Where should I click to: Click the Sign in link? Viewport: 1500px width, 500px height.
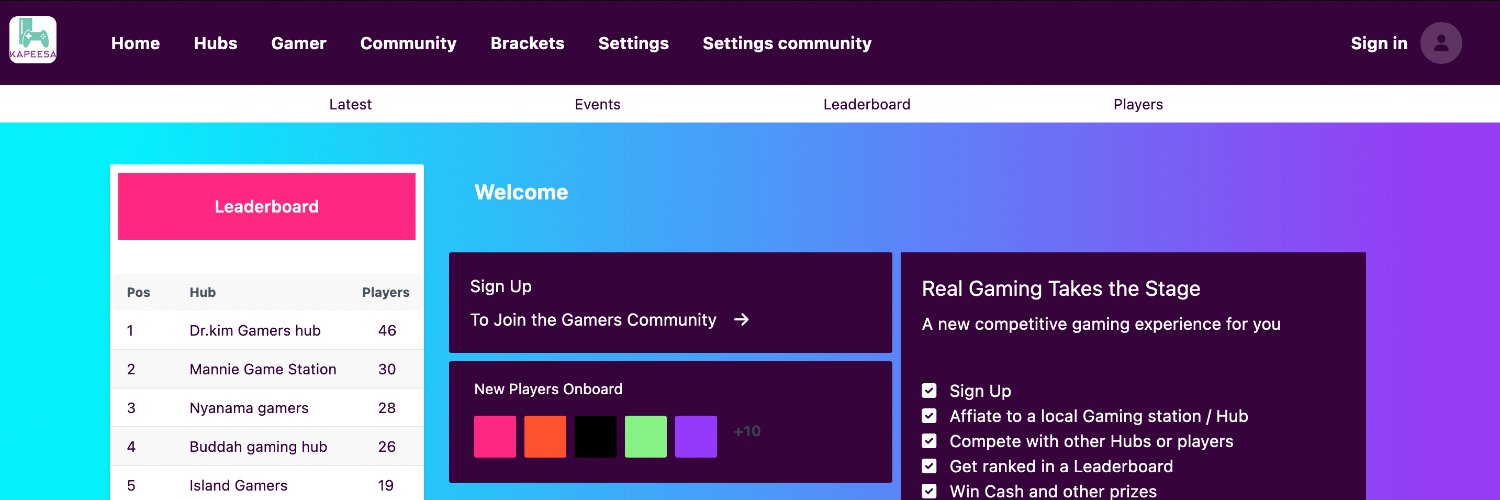1379,43
